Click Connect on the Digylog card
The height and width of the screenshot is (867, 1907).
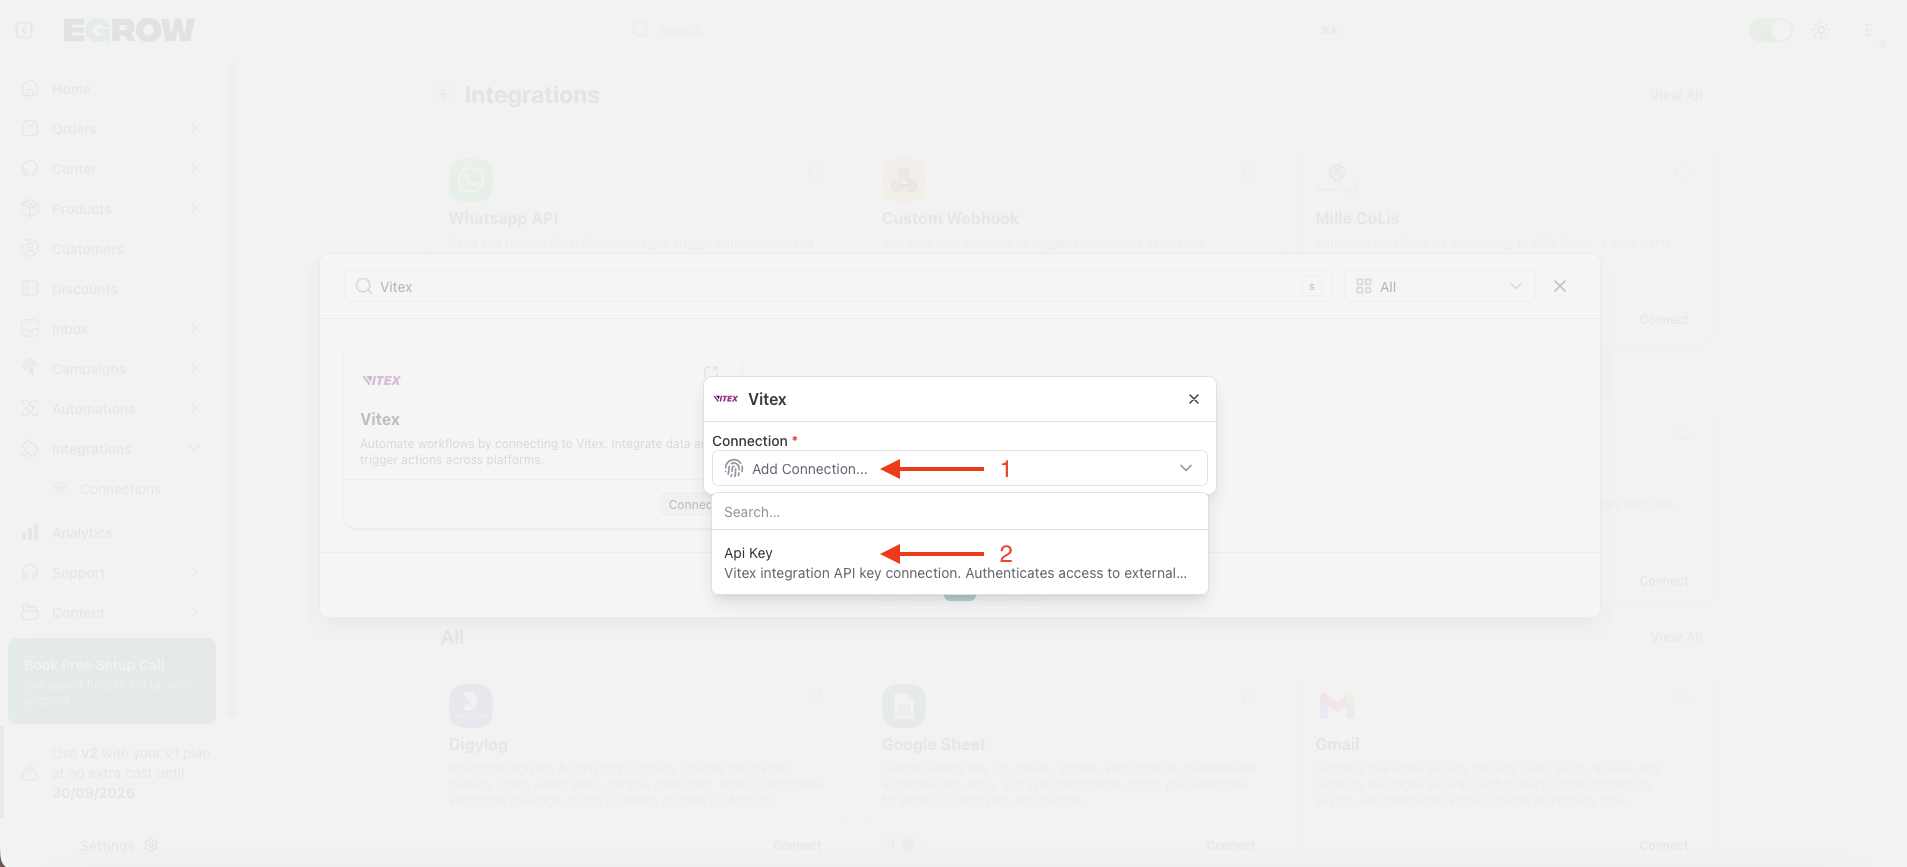tap(797, 846)
